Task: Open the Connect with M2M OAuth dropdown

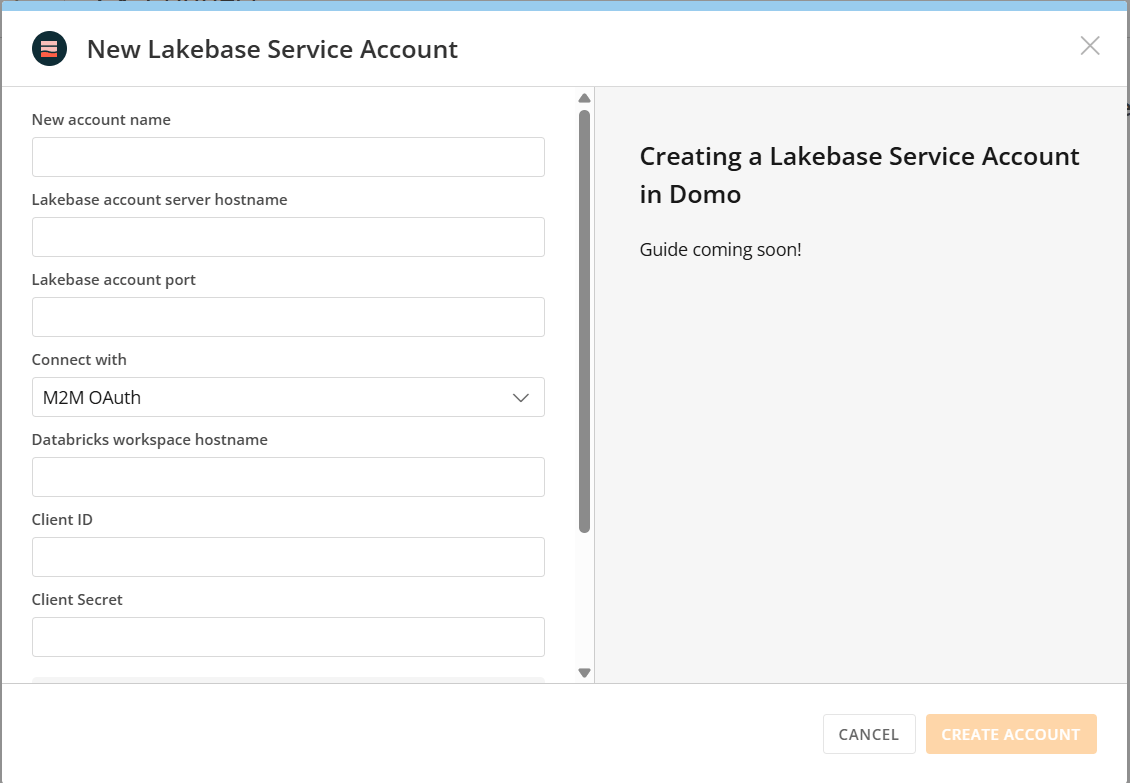Action: (288, 397)
